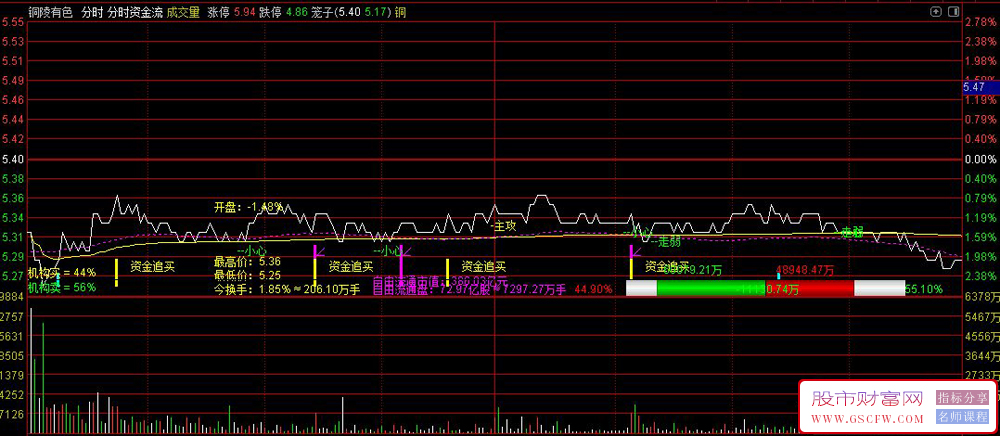Click the 5.53 price on left axis
The width and height of the screenshot is (1000, 436).
coord(13,41)
